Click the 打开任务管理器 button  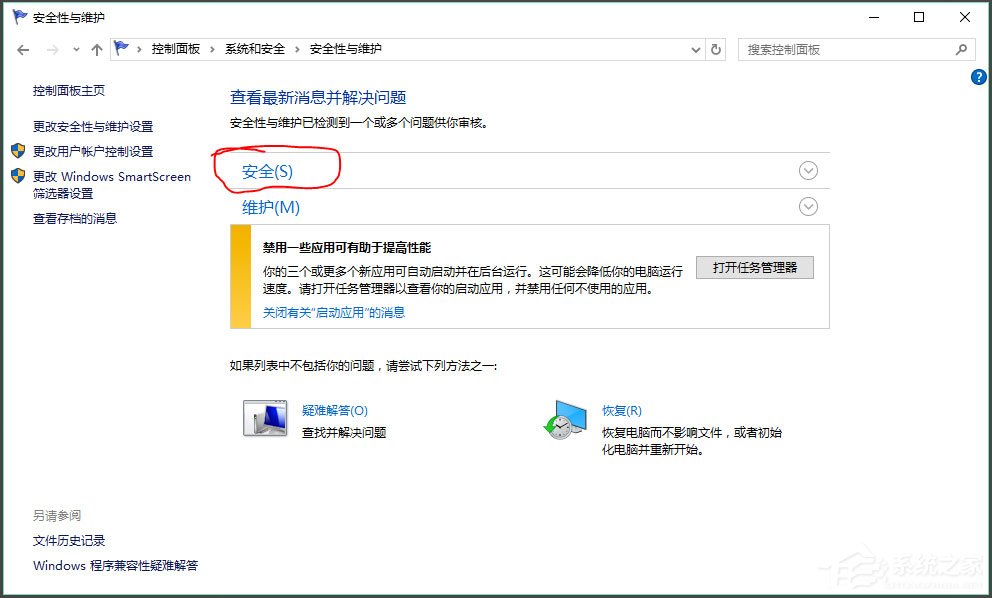coord(753,267)
